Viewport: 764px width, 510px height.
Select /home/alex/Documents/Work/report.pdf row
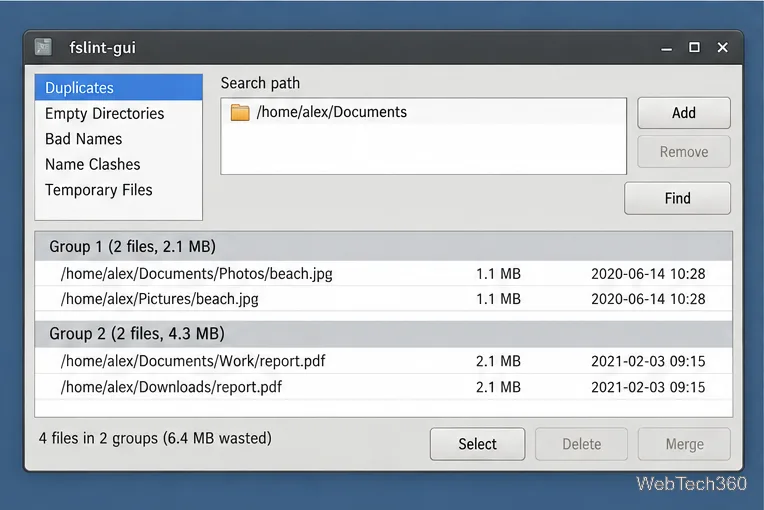[x=383, y=361]
